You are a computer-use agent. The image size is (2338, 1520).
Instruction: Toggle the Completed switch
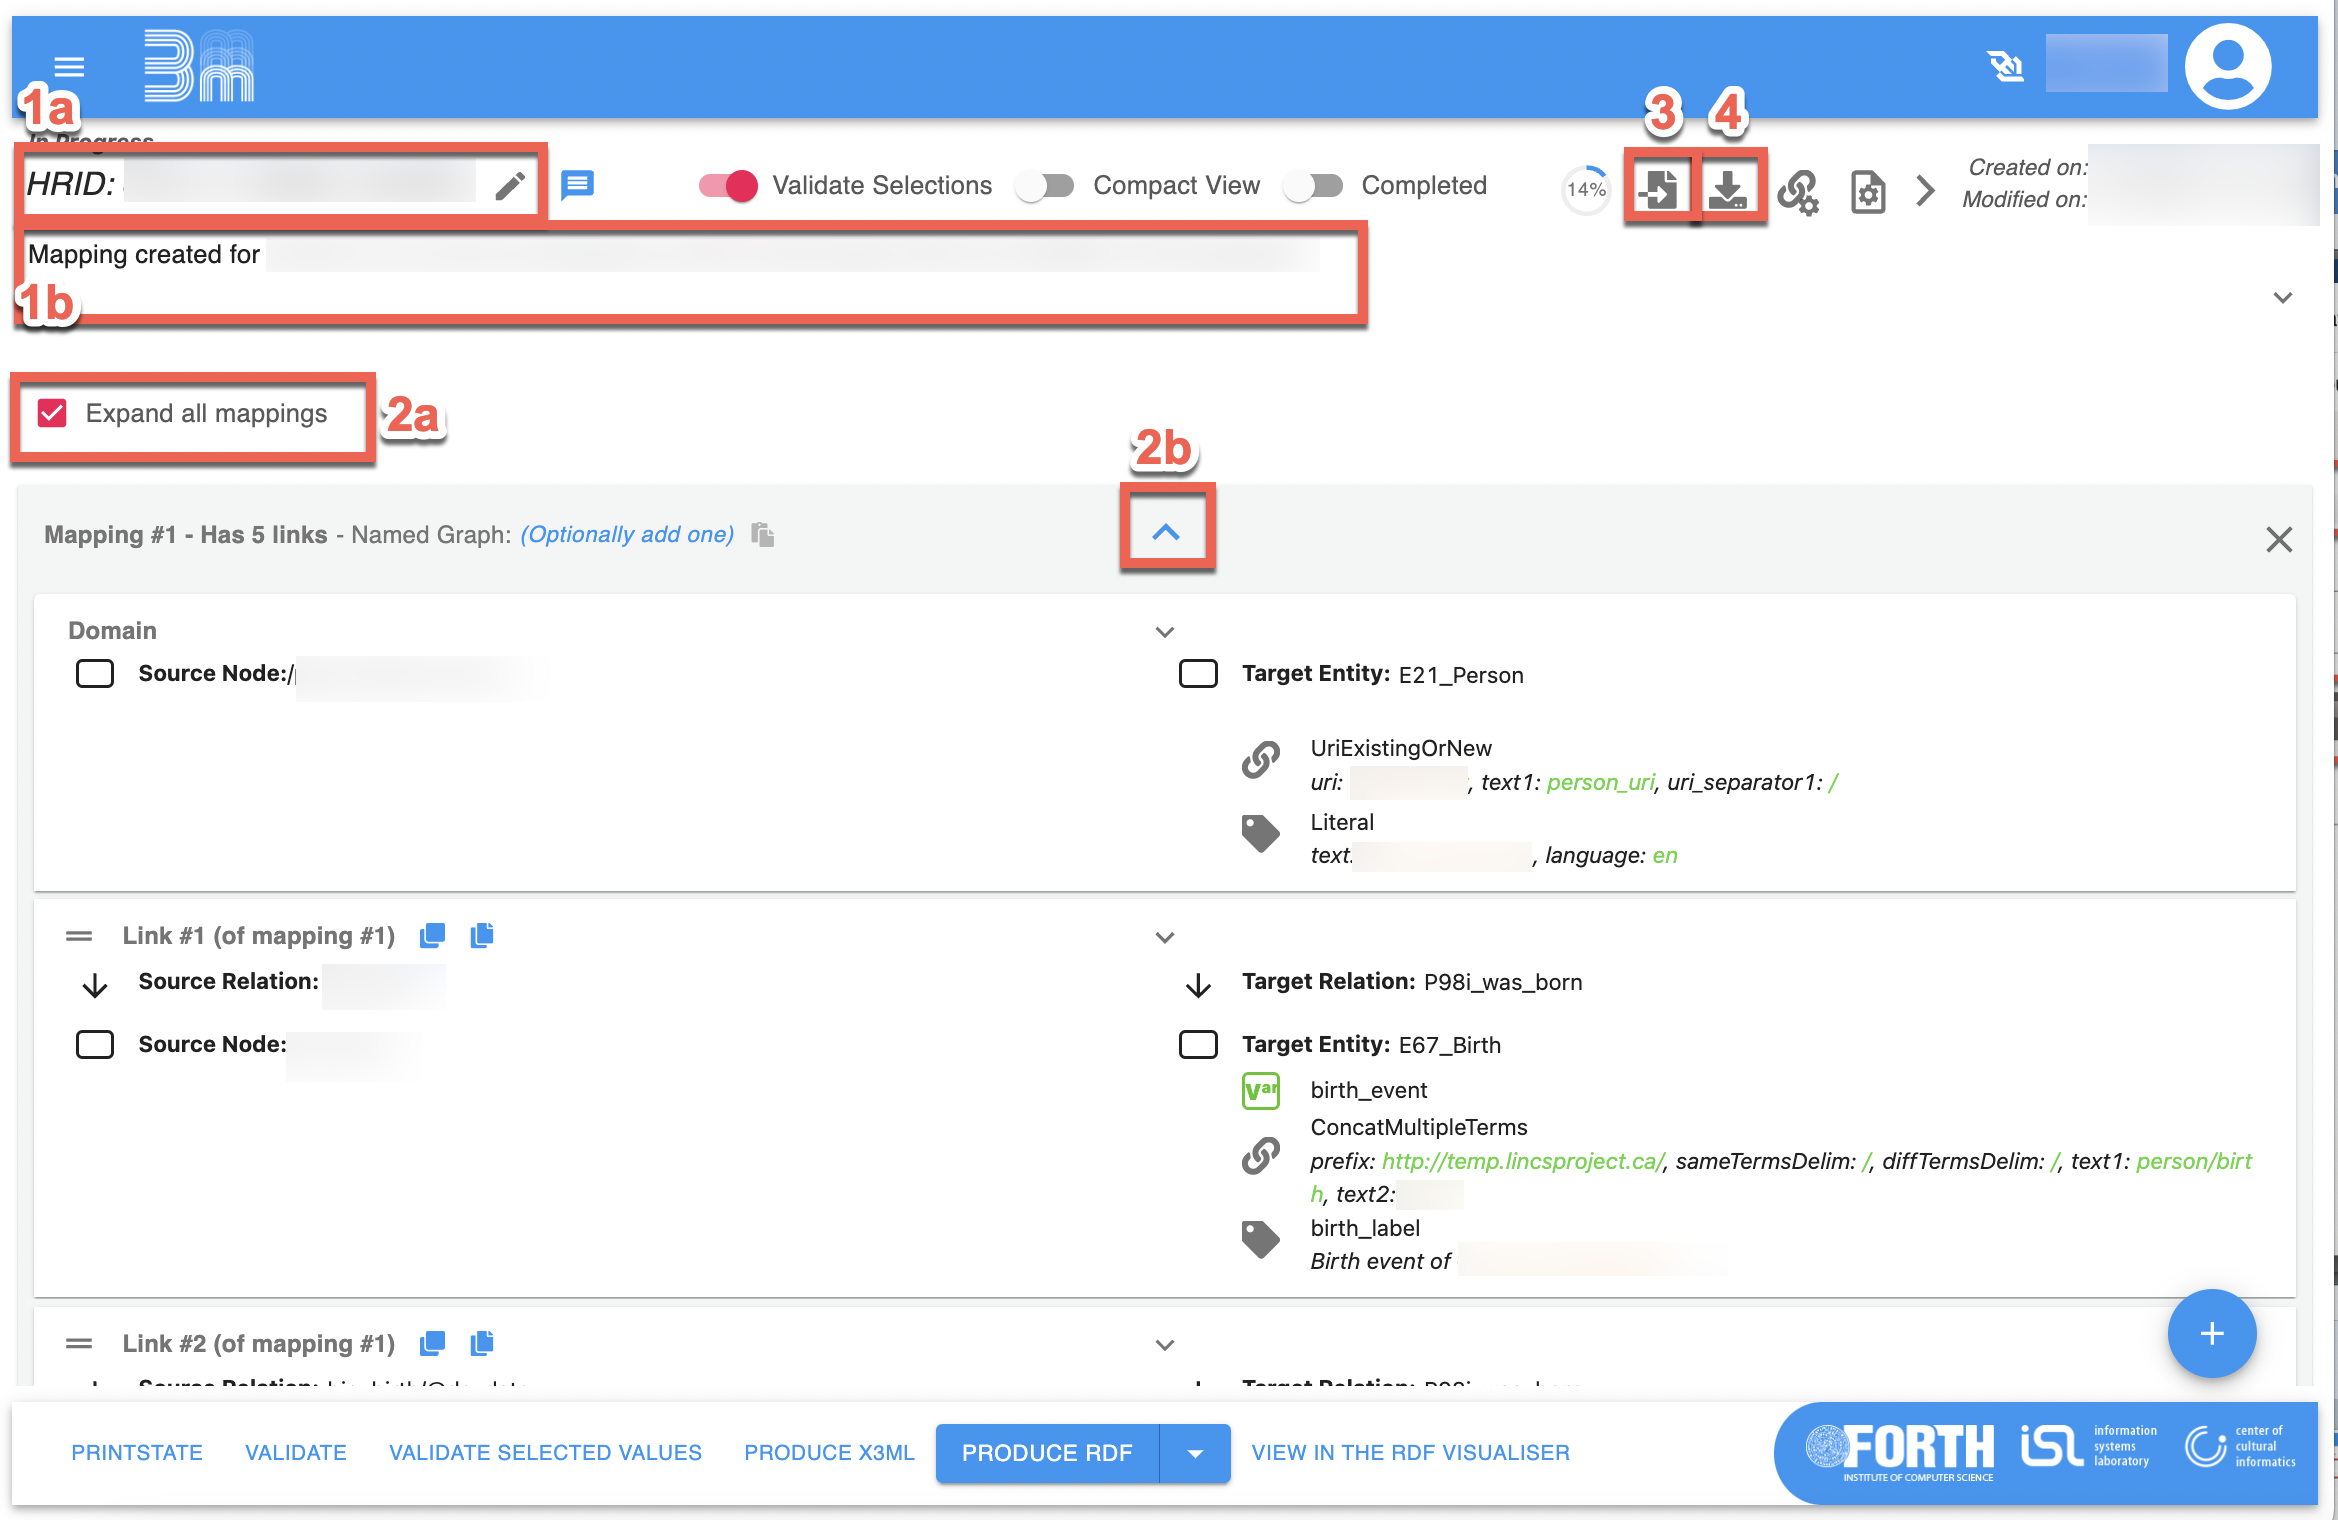point(1313,186)
